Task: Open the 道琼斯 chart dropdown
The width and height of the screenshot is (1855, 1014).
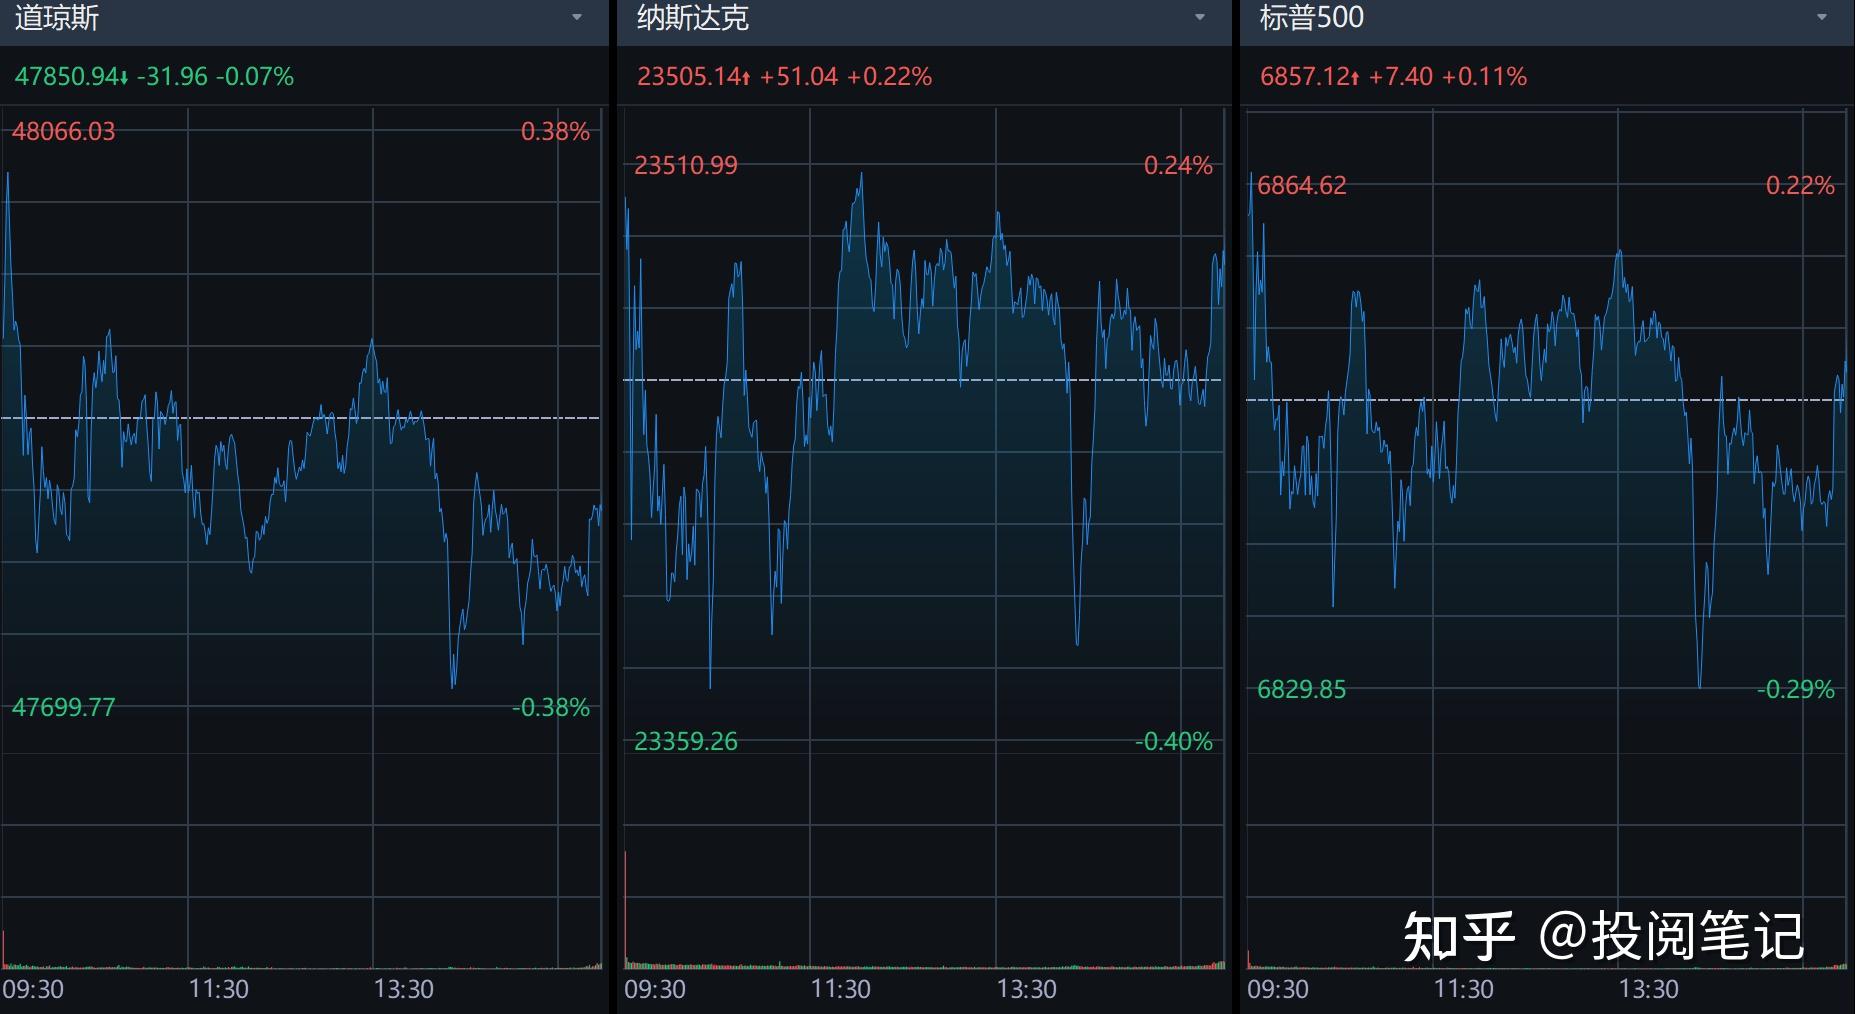Action: click(x=577, y=18)
